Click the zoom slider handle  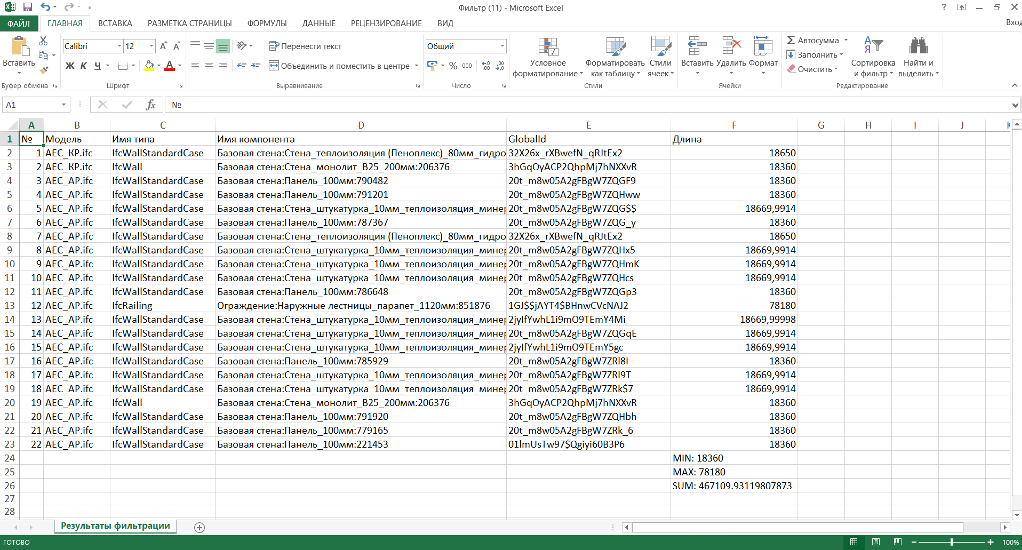952,542
